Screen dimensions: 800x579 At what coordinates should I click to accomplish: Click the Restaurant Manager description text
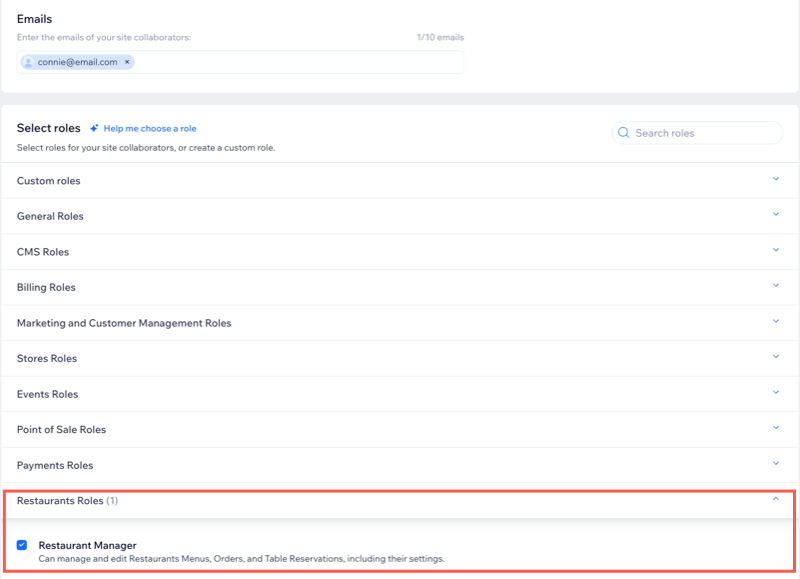241,559
